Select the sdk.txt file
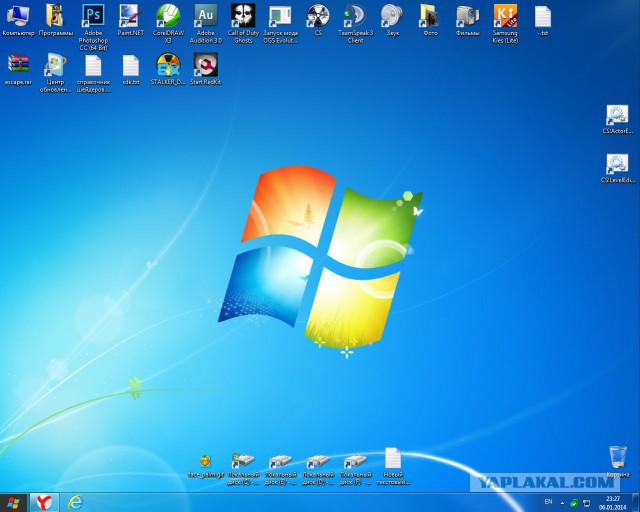Viewport: 640px width, 512px height. (x=131, y=69)
